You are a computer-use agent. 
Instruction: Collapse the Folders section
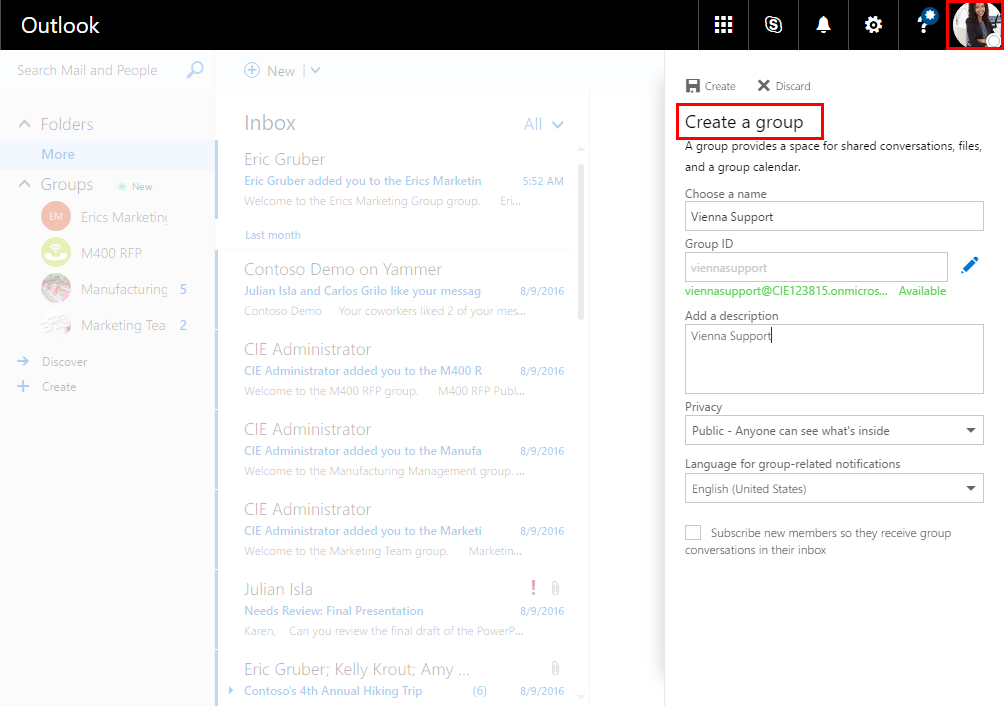click(x=26, y=124)
